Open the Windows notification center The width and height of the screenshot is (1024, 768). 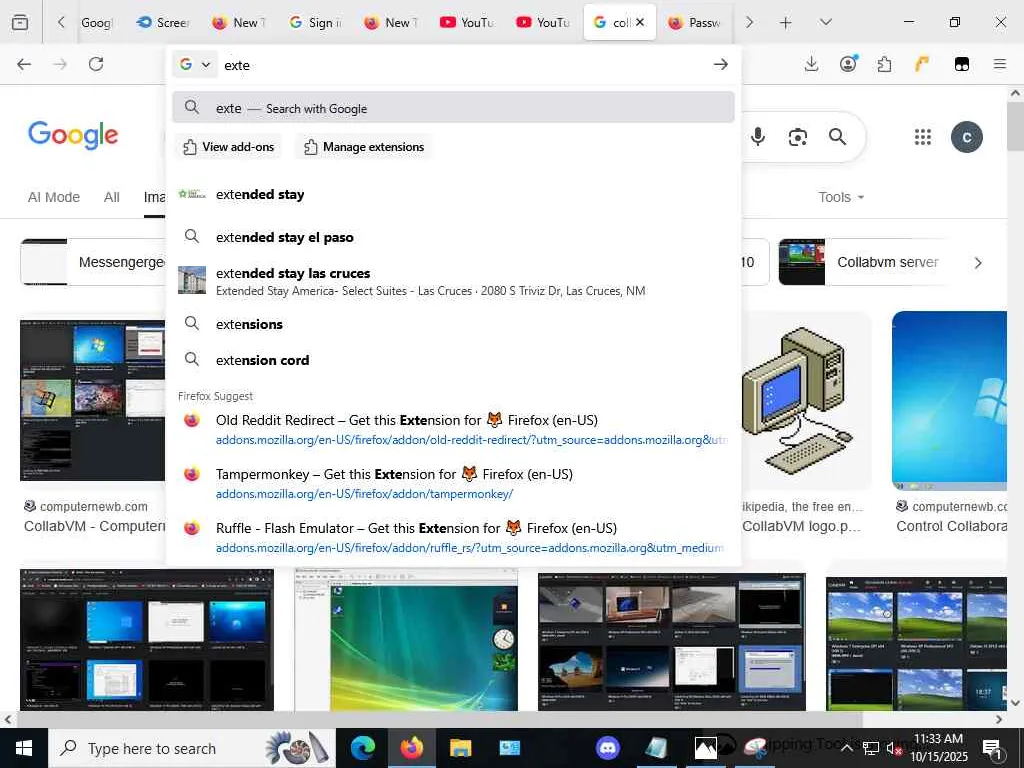993,748
